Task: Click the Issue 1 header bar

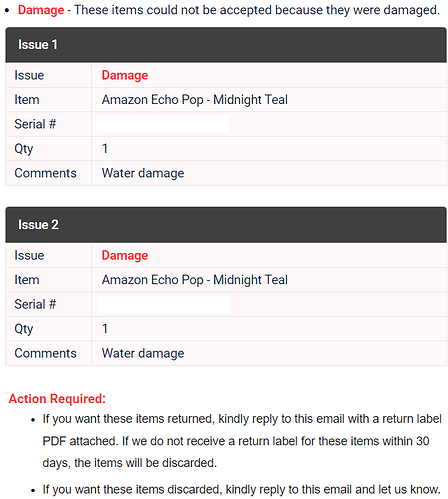Action: pyautogui.click(x=226, y=45)
